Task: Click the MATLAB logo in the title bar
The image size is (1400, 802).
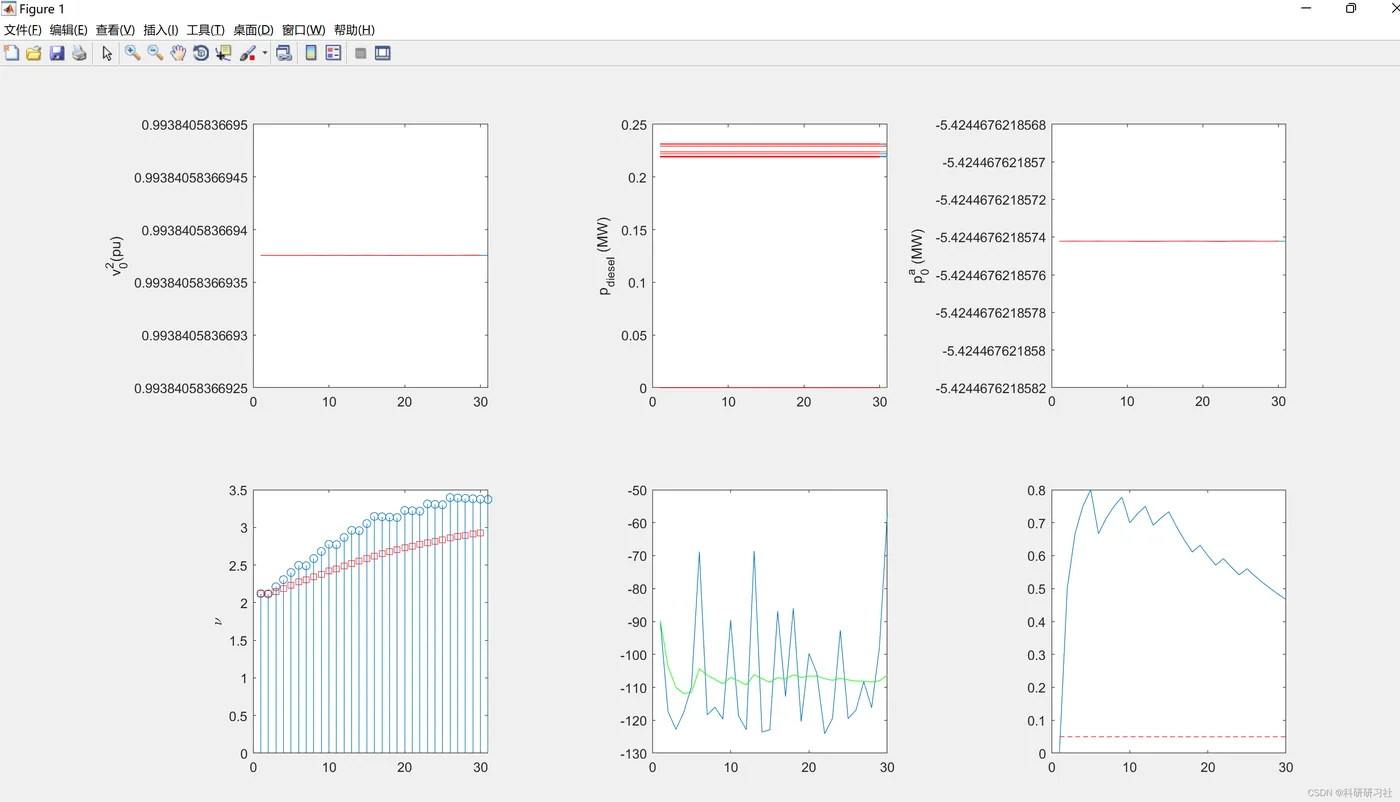Action: pyautogui.click(x=9, y=9)
